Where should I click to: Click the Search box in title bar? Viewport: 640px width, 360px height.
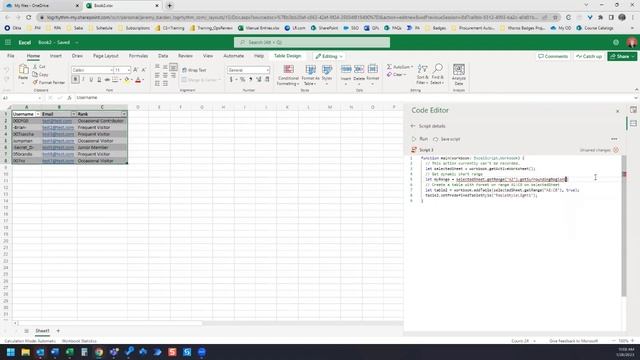[312, 42]
